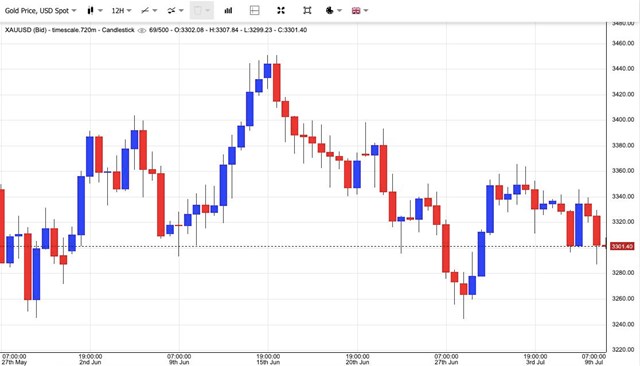Click the 15th Jun time axis label

[268, 362]
